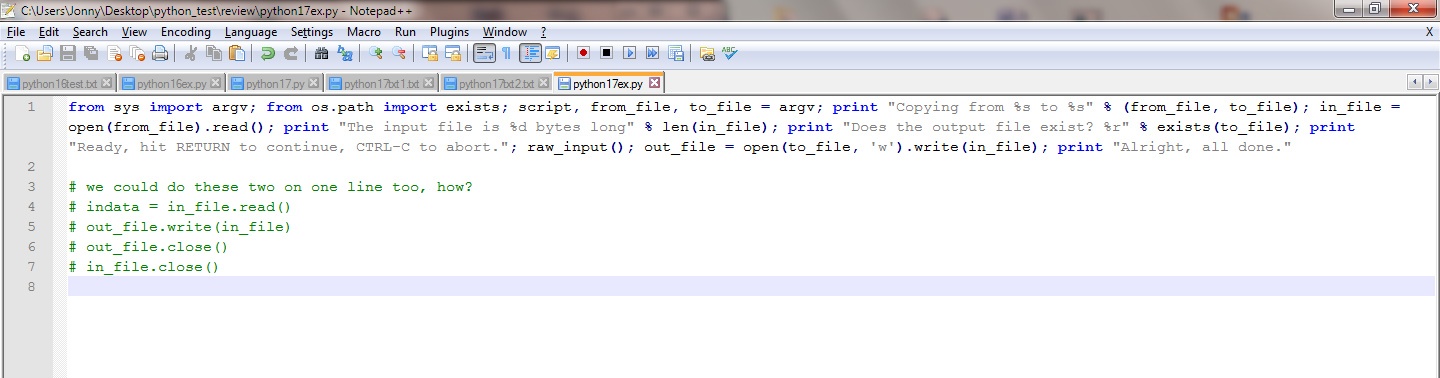Redo action with the grey arrow icon
The width and height of the screenshot is (1440, 378).
291,53
